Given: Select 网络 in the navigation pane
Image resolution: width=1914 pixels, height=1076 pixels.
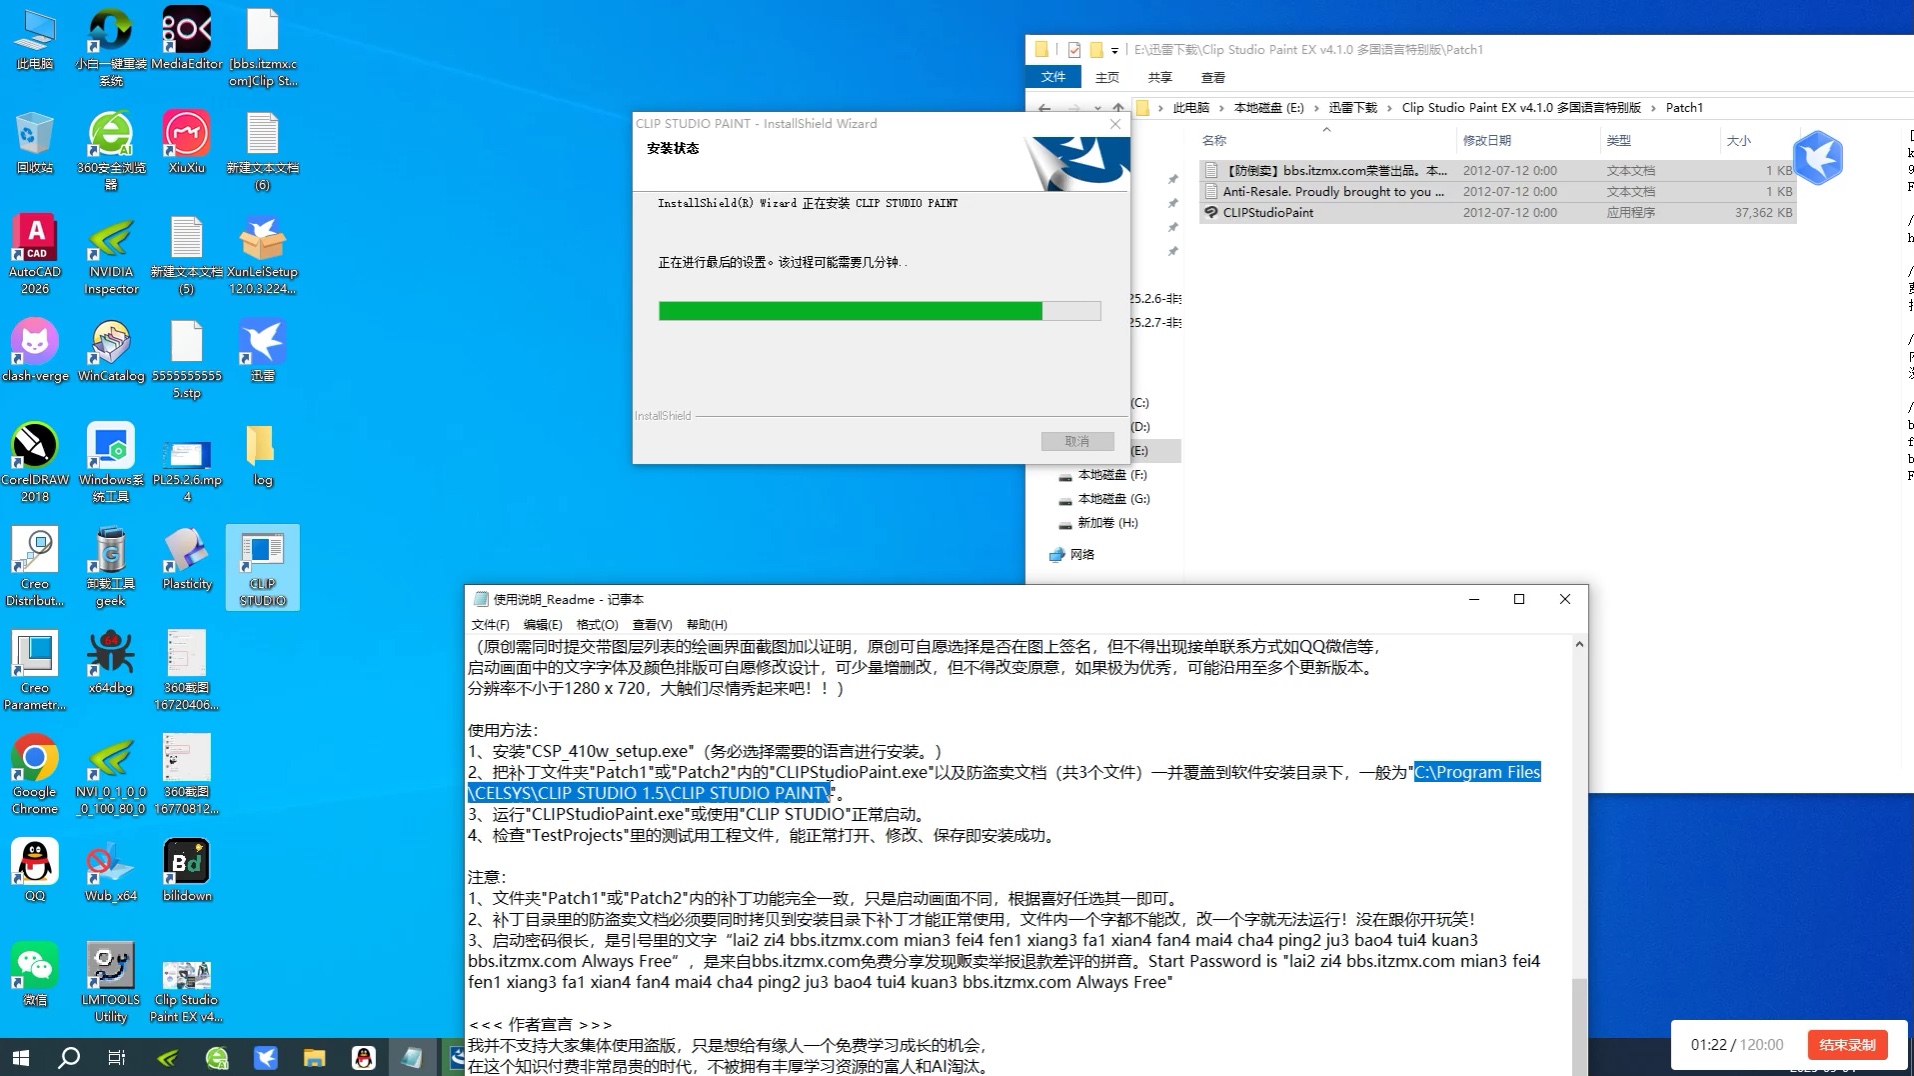Looking at the screenshot, I should pyautogui.click(x=1072, y=555).
